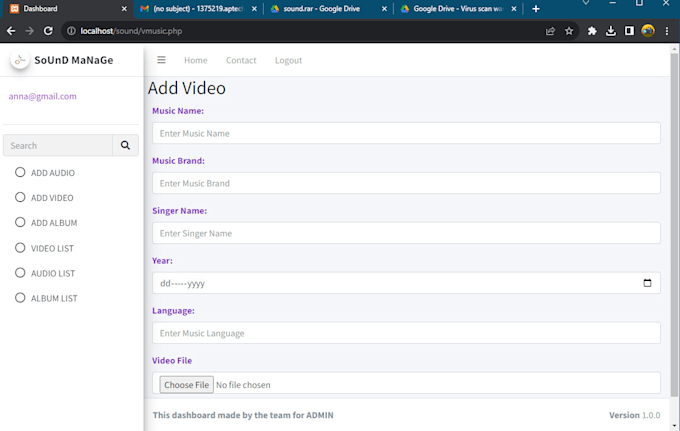Switch to the sound.rar Google Drive tab

point(320,9)
